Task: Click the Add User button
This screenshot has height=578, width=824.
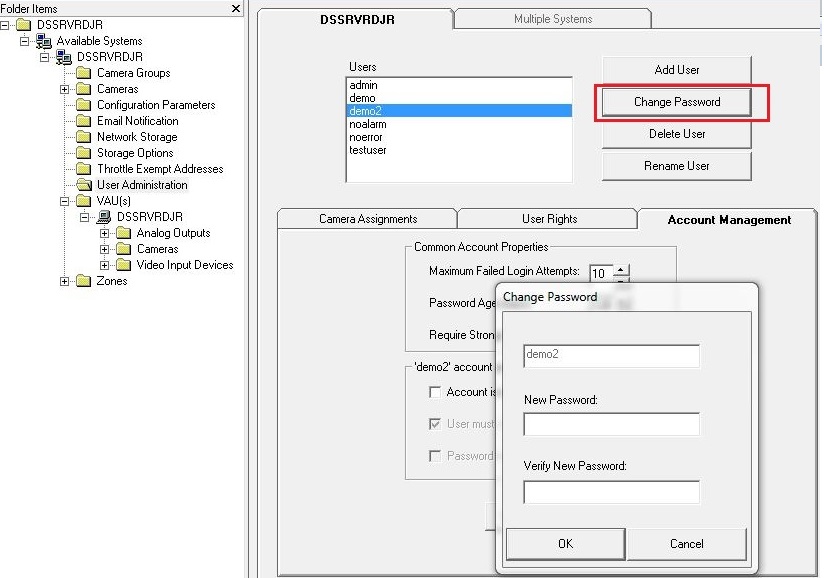Action: (676, 70)
